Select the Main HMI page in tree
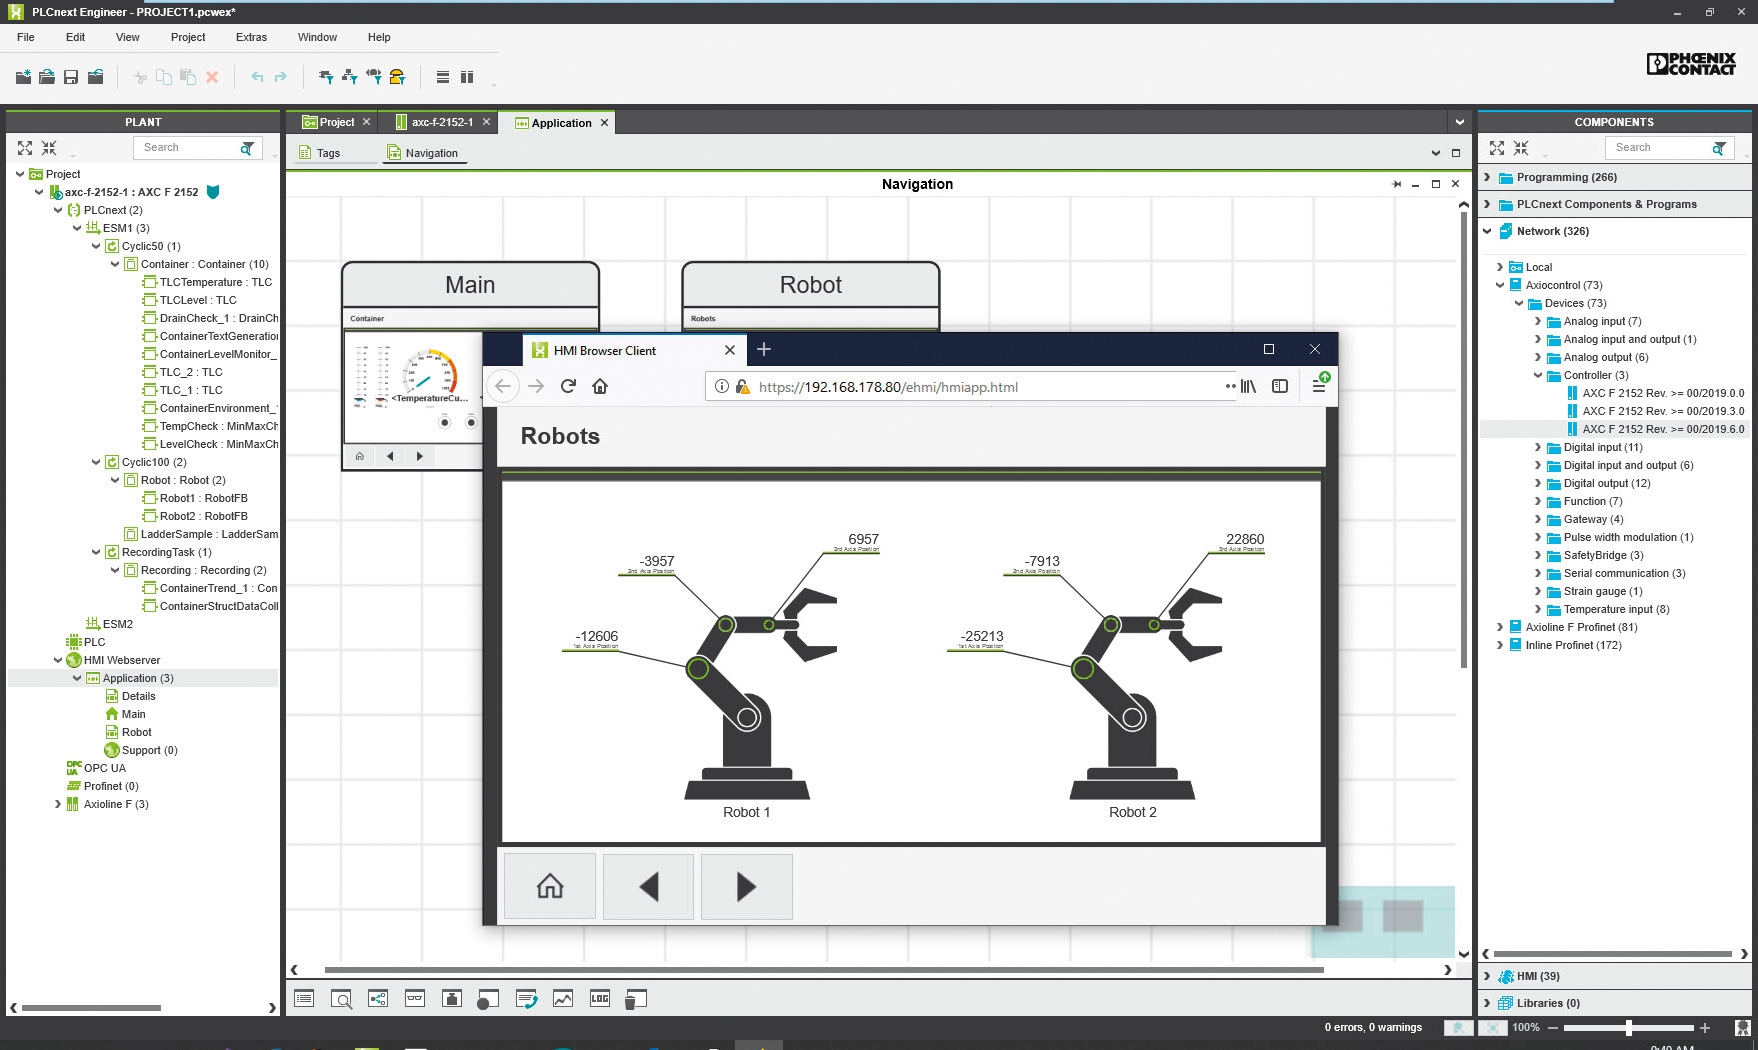The image size is (1758, 1050). coord(126,714)
